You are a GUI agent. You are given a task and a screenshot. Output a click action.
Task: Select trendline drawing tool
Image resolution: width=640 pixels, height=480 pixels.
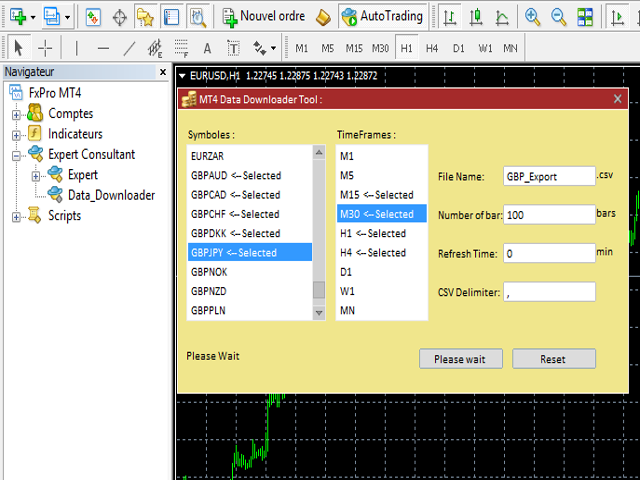pos(129,48)
